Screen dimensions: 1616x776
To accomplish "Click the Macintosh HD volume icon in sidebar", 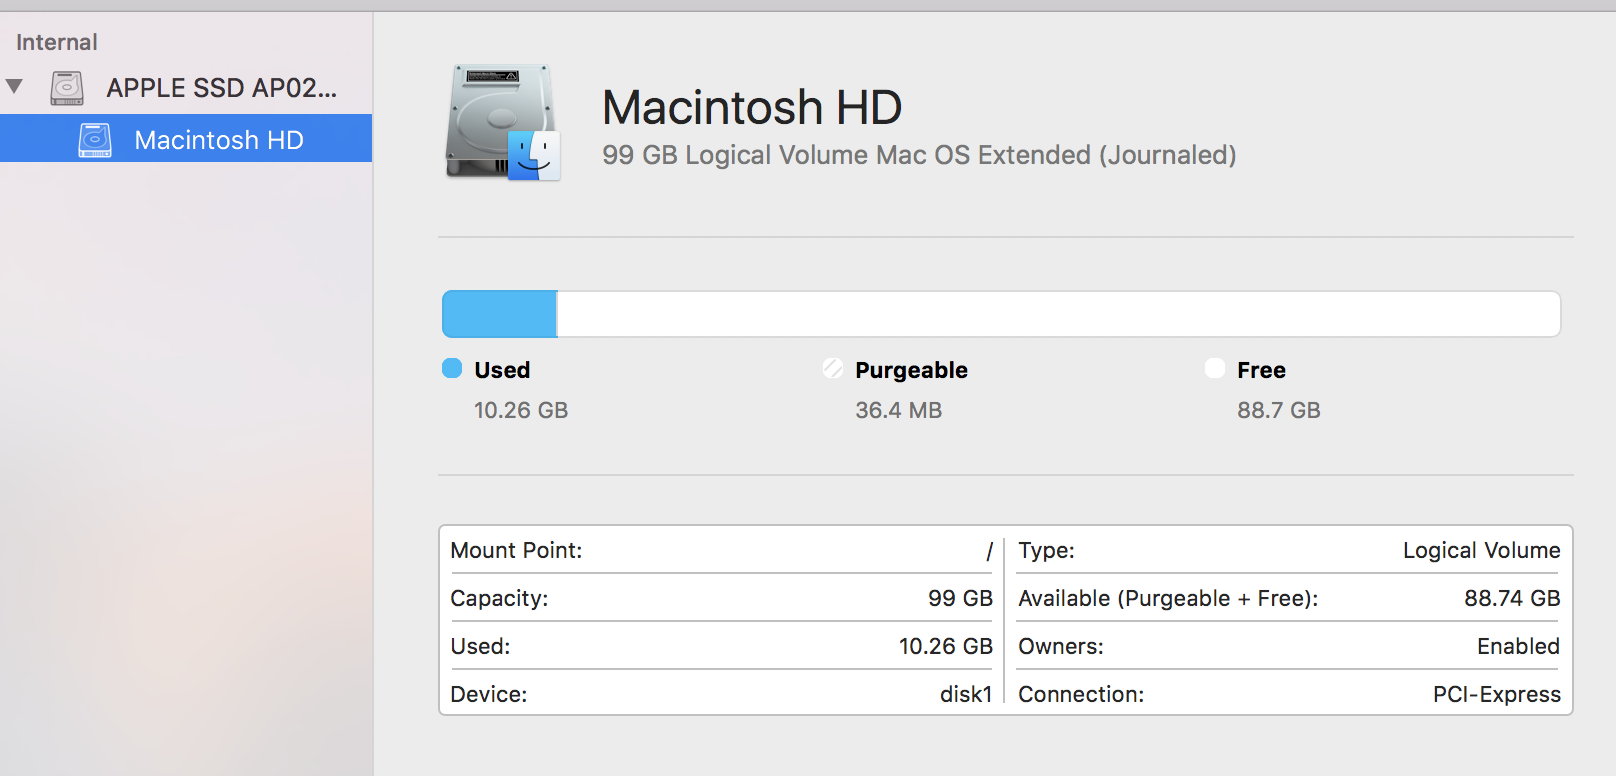I will pos(95,140).
